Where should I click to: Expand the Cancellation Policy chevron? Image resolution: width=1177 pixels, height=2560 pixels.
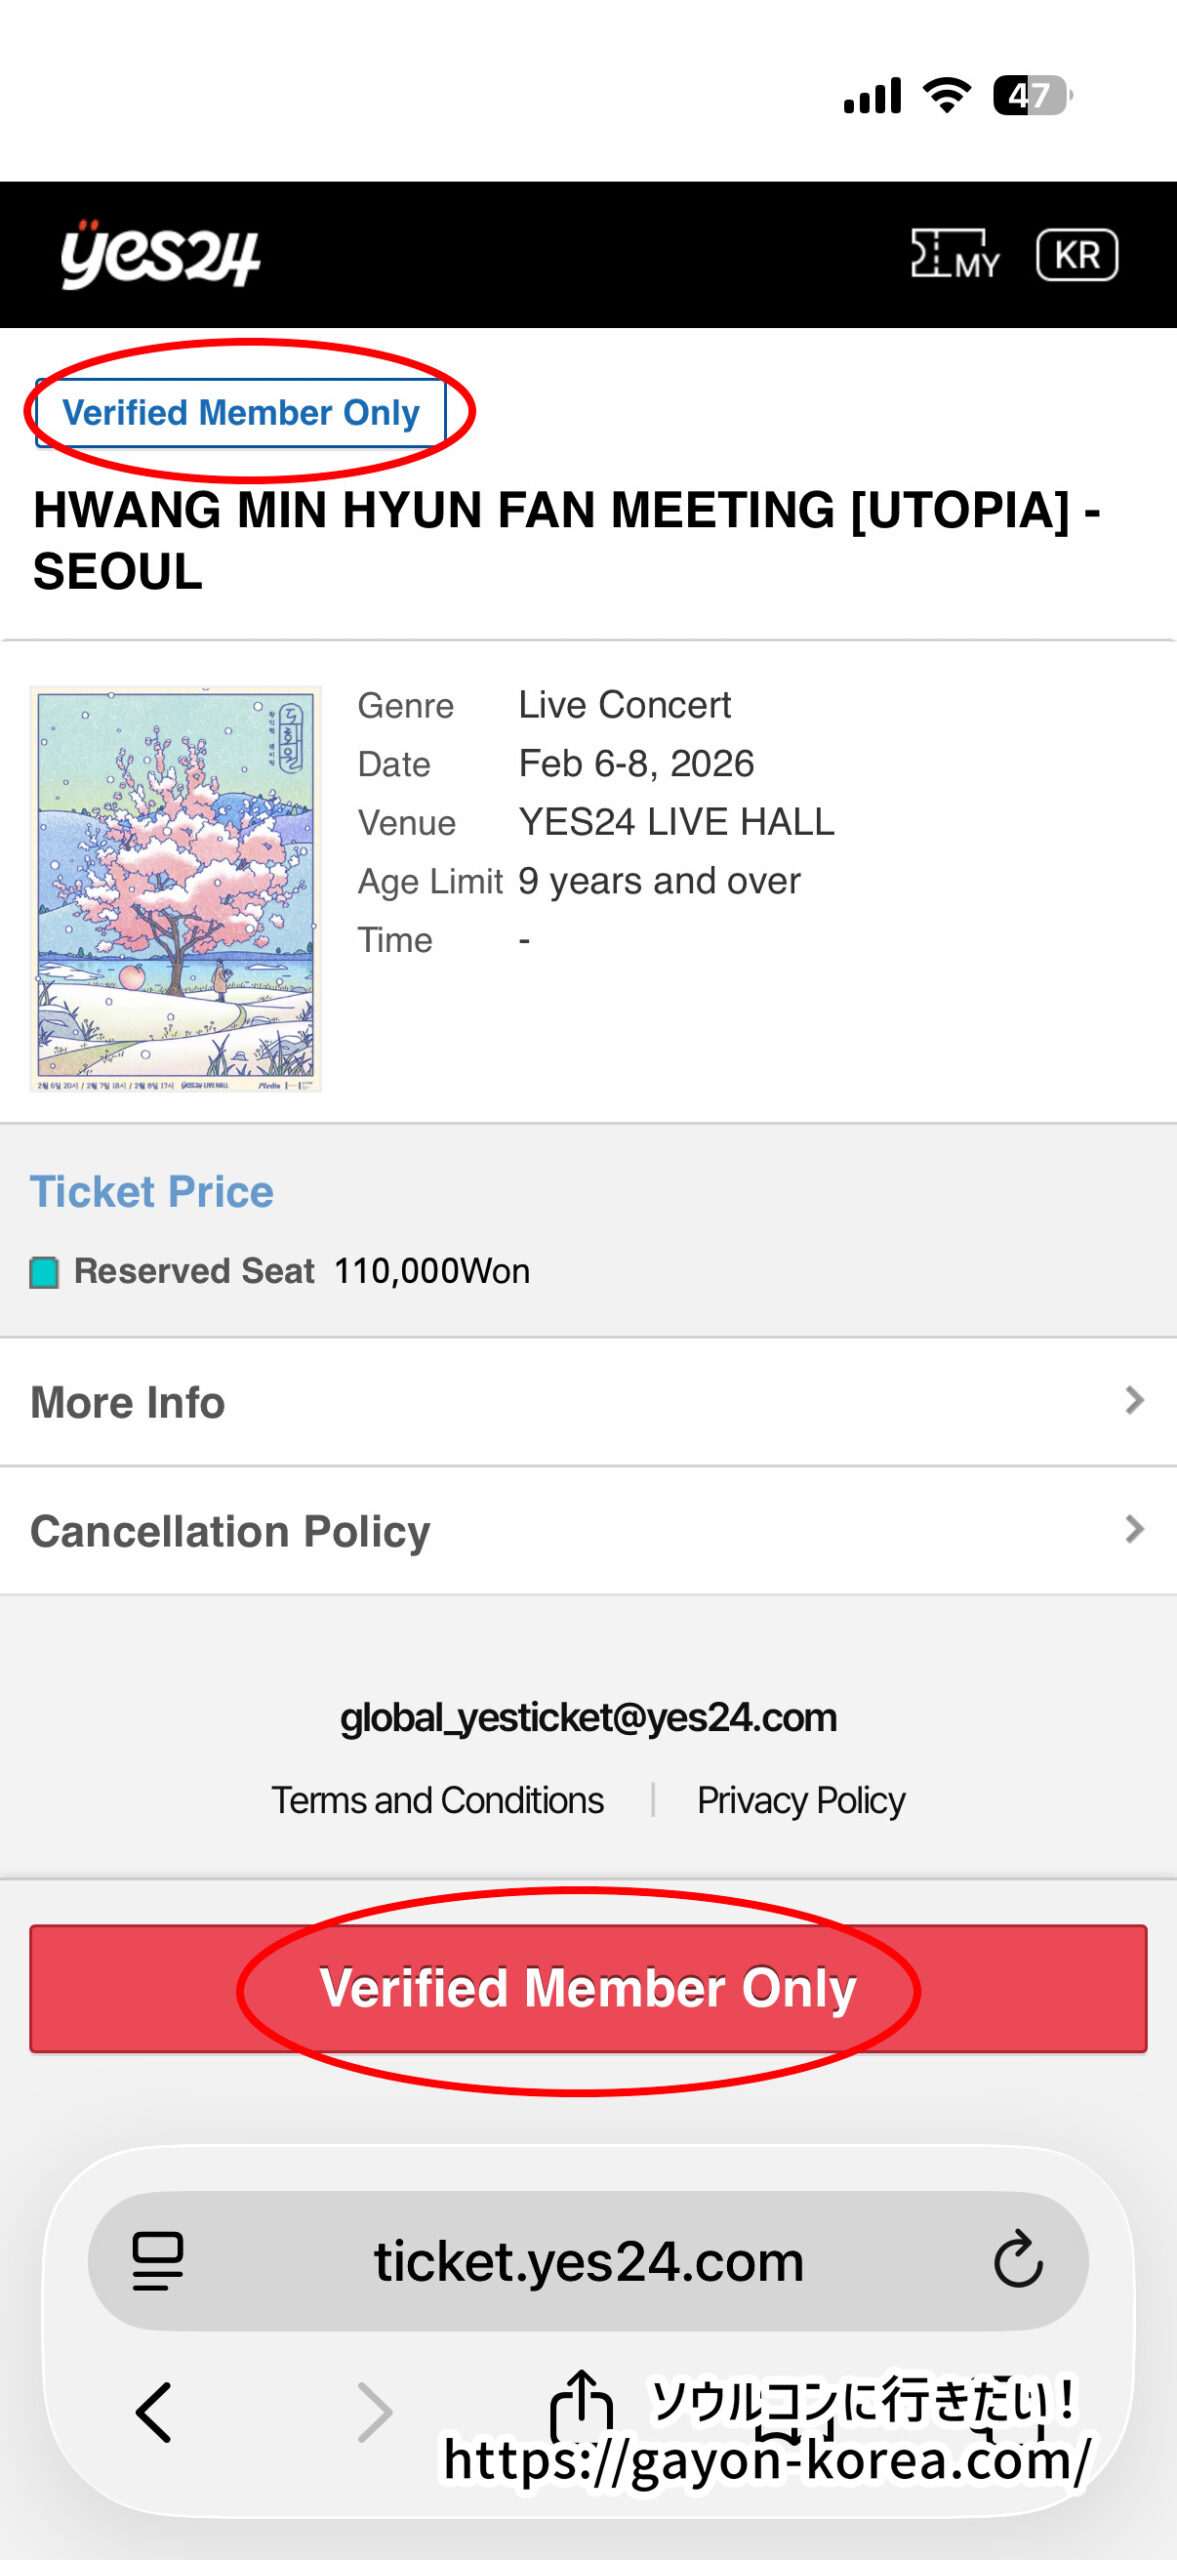click(1133, 1529)
